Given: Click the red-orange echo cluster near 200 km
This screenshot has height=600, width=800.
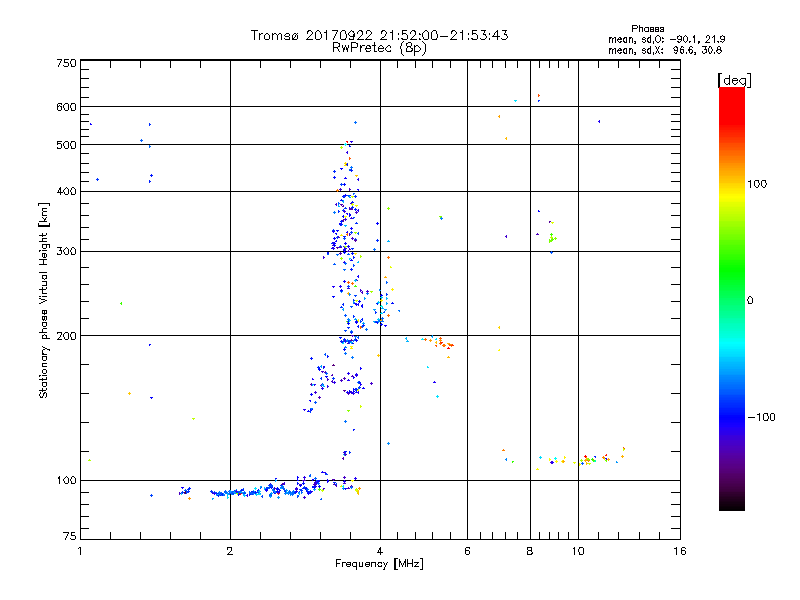Looking at the screenshot, I should pos(443,343).
